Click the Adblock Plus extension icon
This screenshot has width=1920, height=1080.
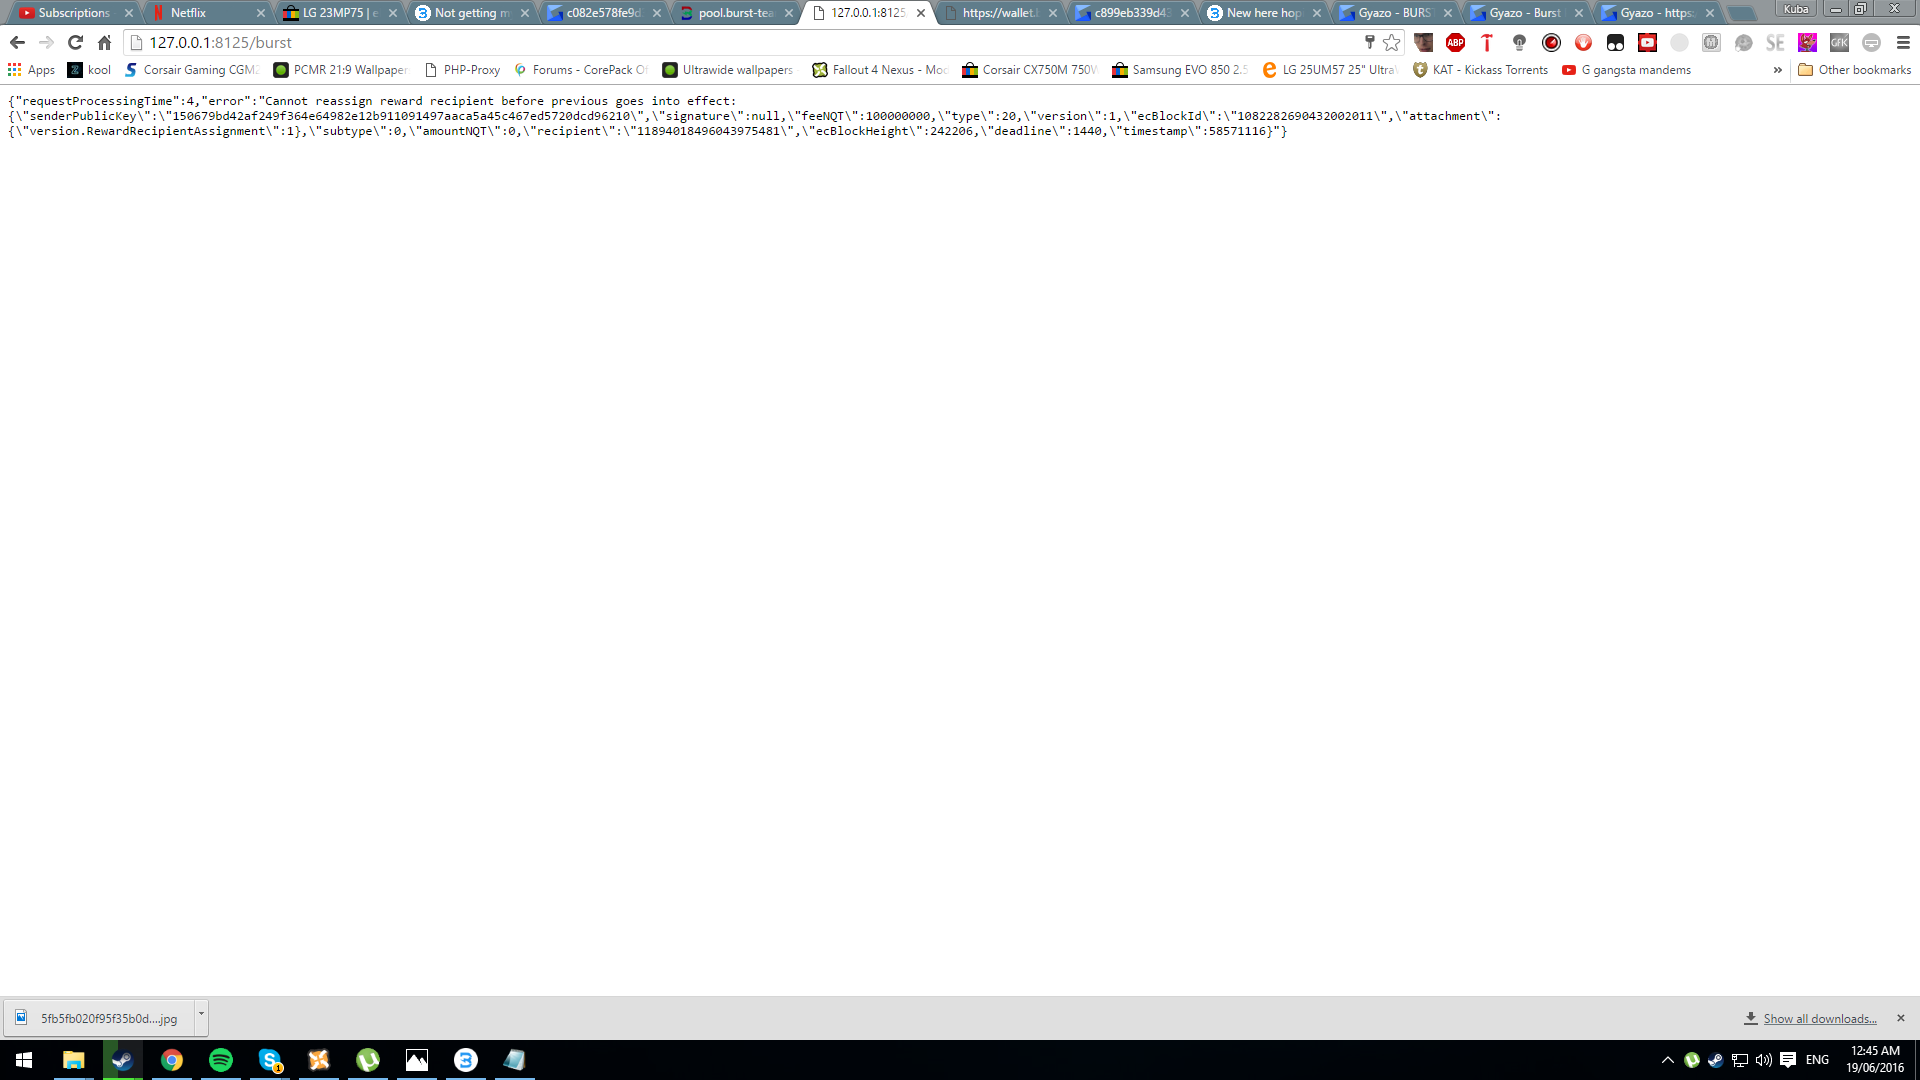pos(1455,43)
